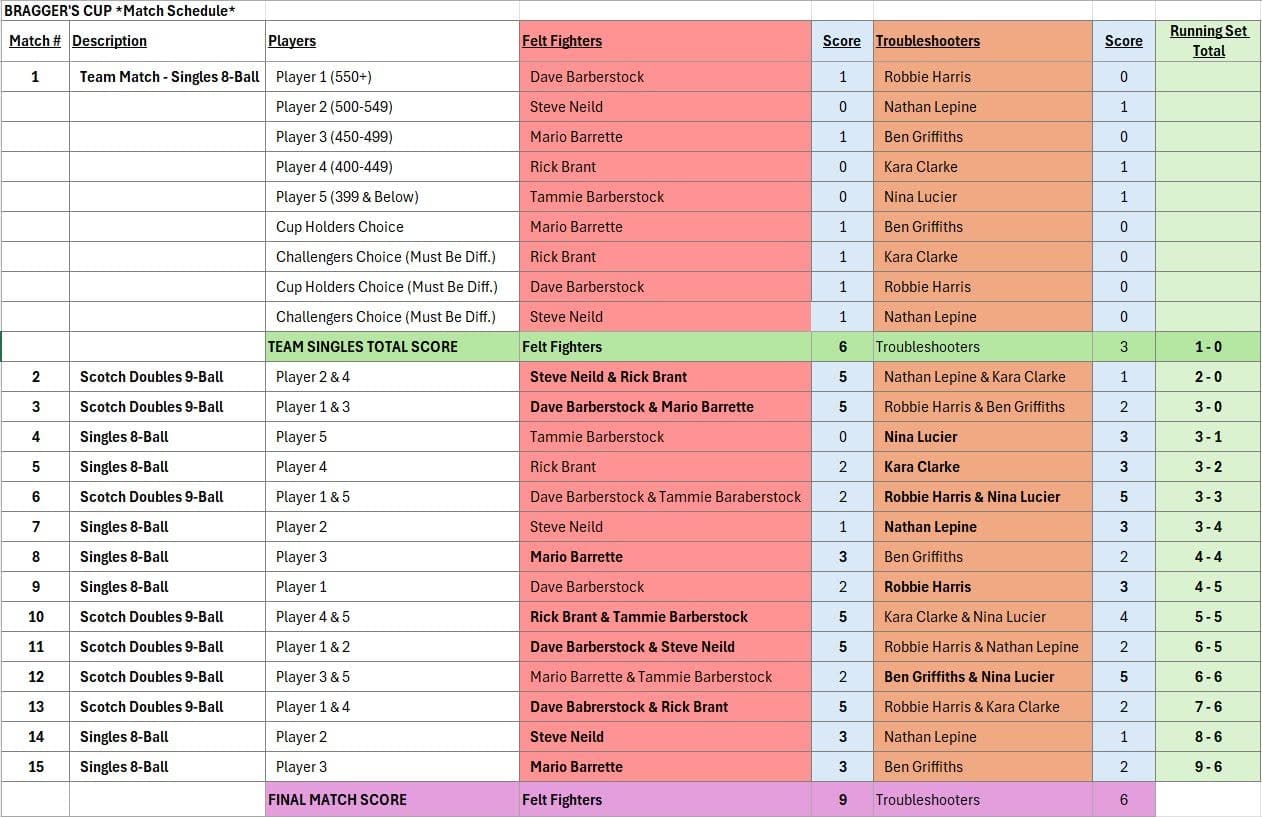1262x817 pixels.
Task: Click the "5 - 5" running set total
Action: 1208,617
